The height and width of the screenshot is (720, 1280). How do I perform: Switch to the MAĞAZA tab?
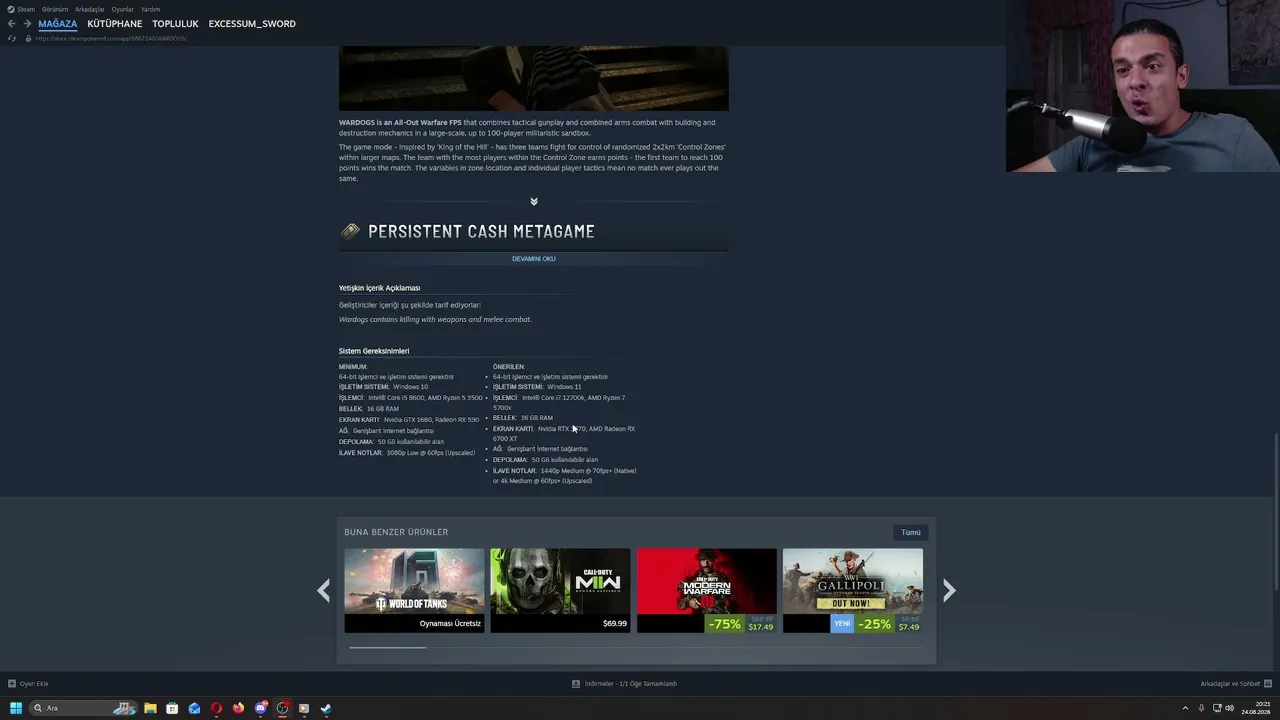[x=58, y=24]
